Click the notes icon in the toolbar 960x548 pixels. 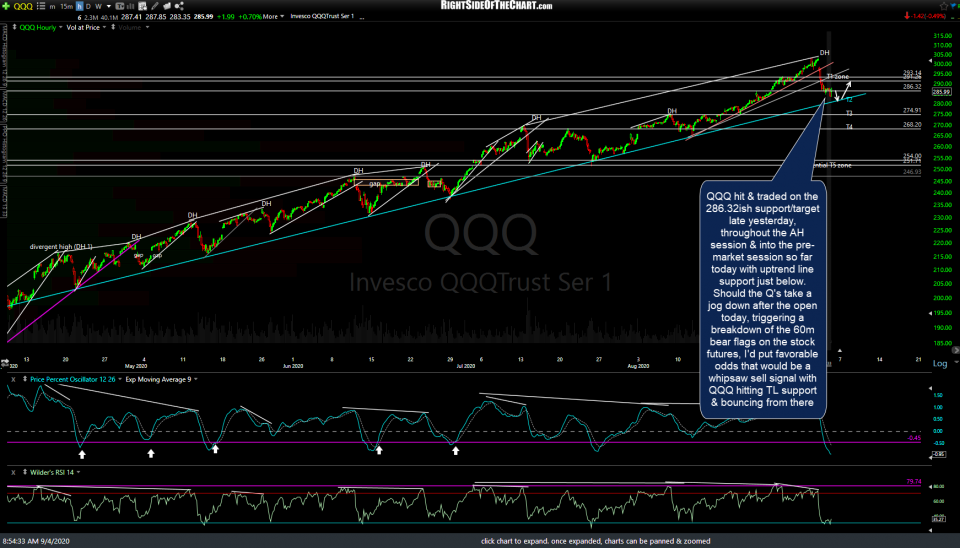(167, 6)
